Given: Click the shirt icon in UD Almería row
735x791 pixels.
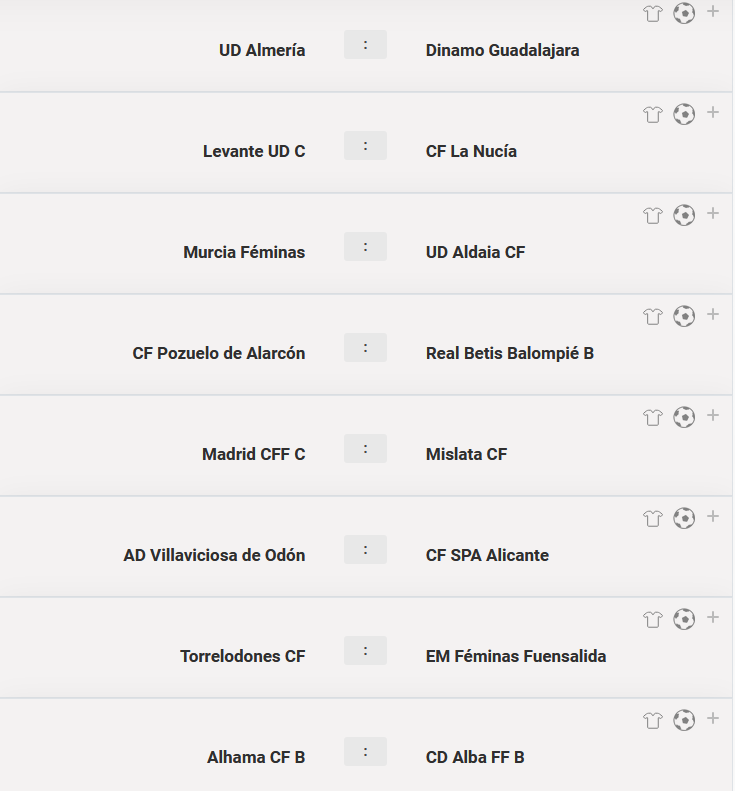Looking at the screenshot, I should click(653, 14).
